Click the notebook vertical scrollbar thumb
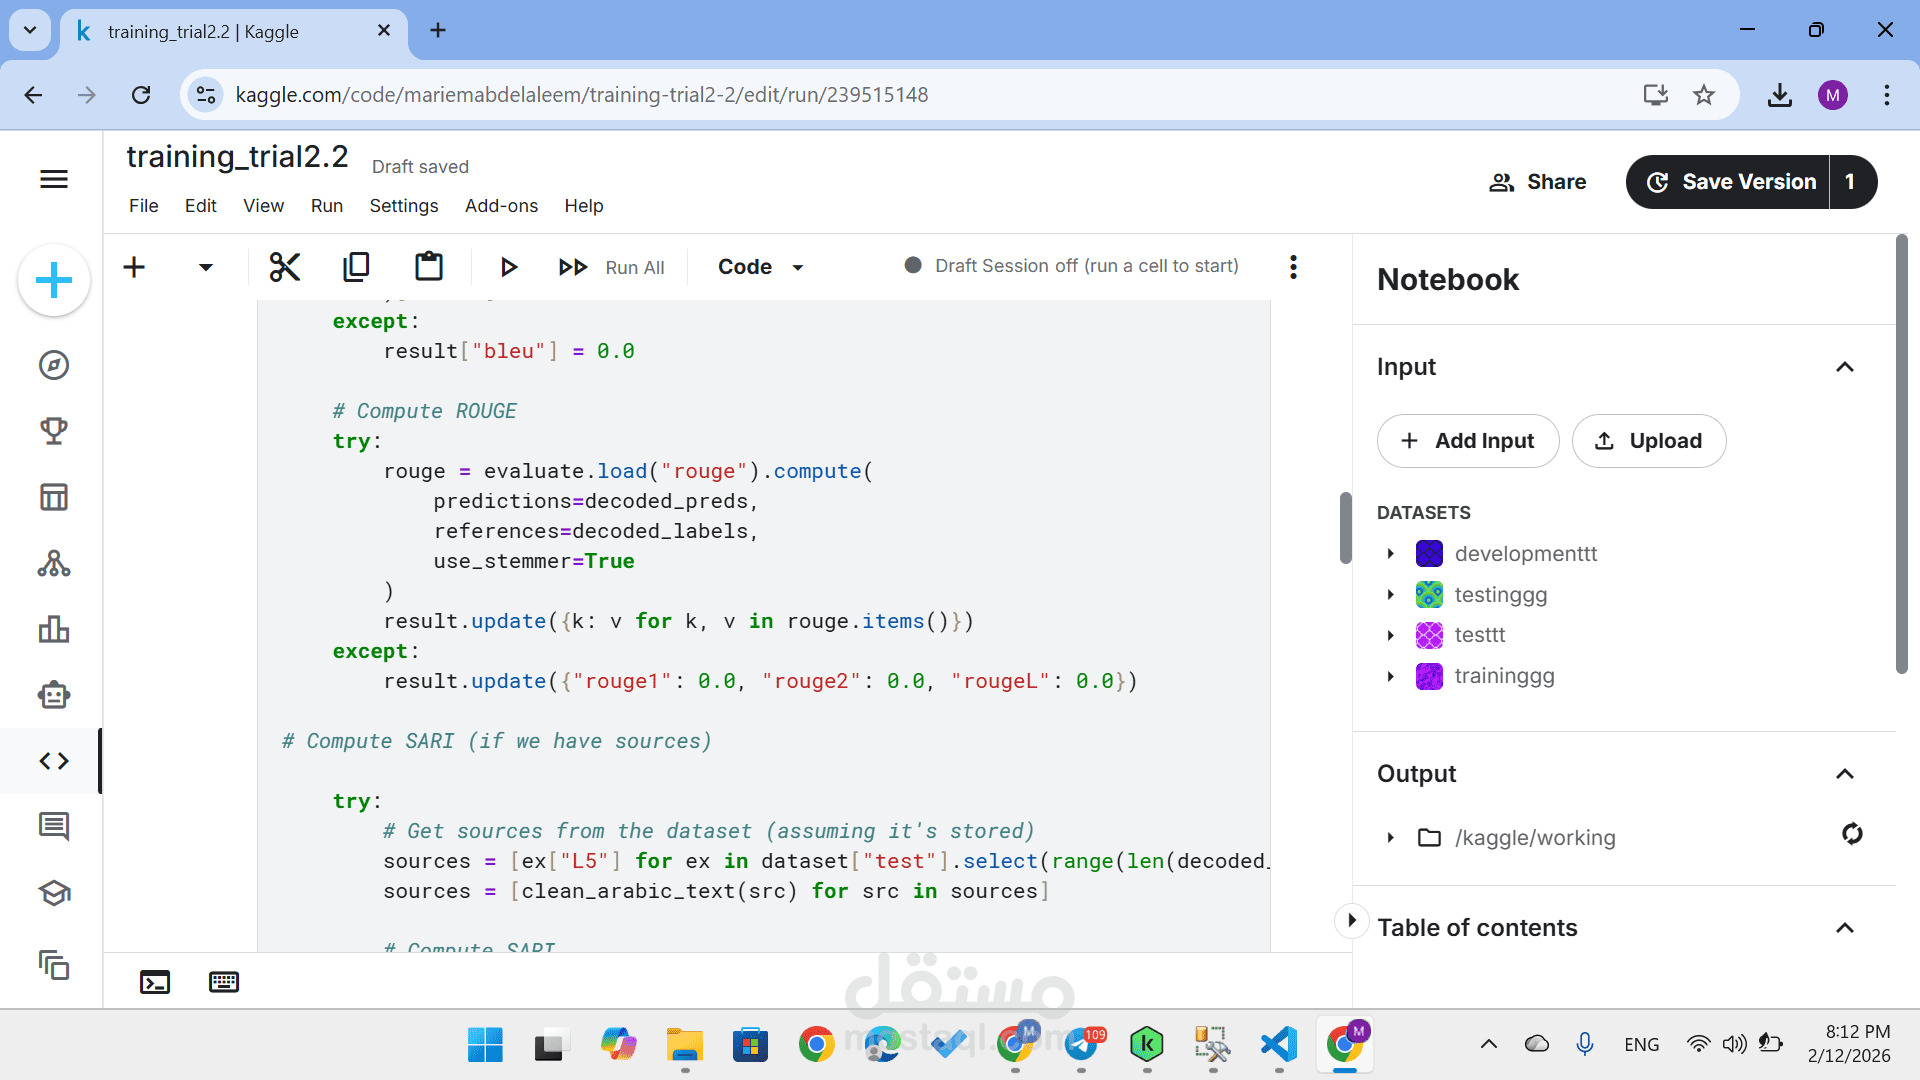1920x1080 pixels. [1345, 528]
